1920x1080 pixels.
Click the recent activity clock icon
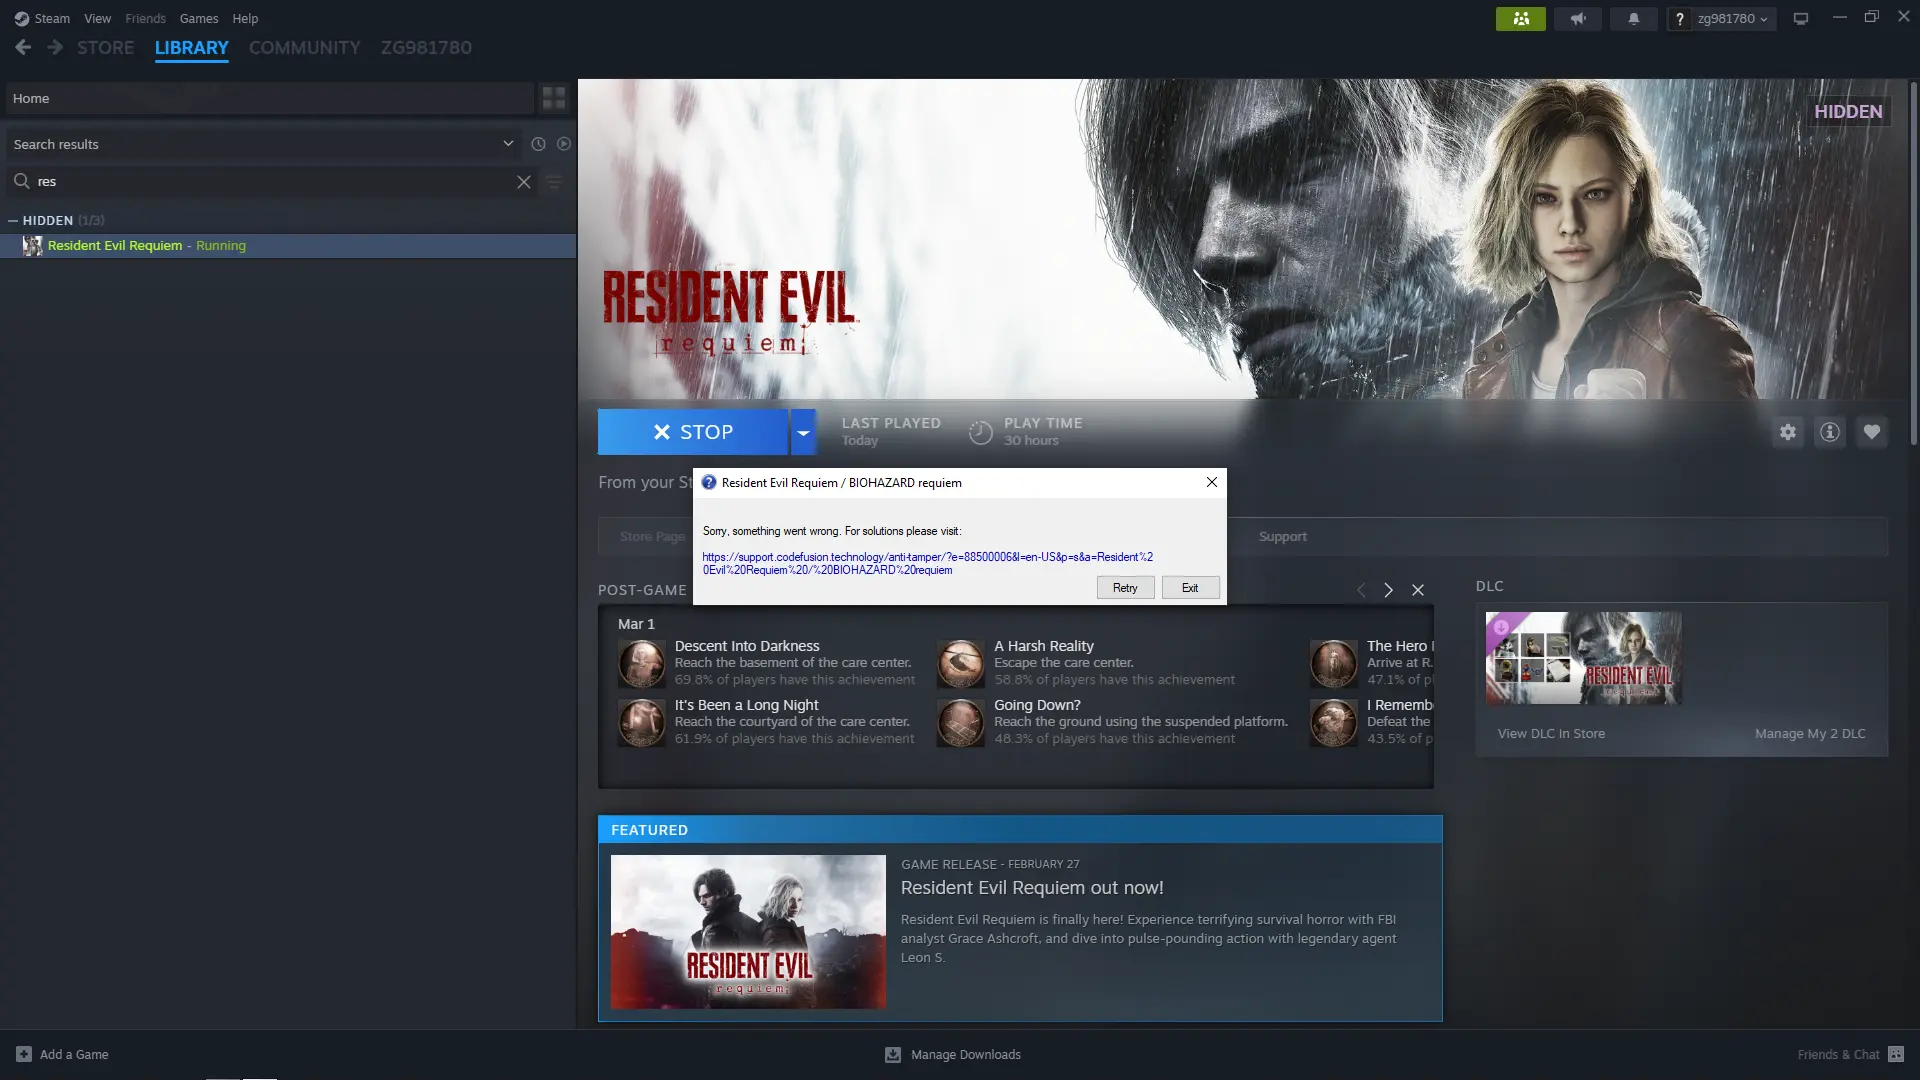pos(538,144)
